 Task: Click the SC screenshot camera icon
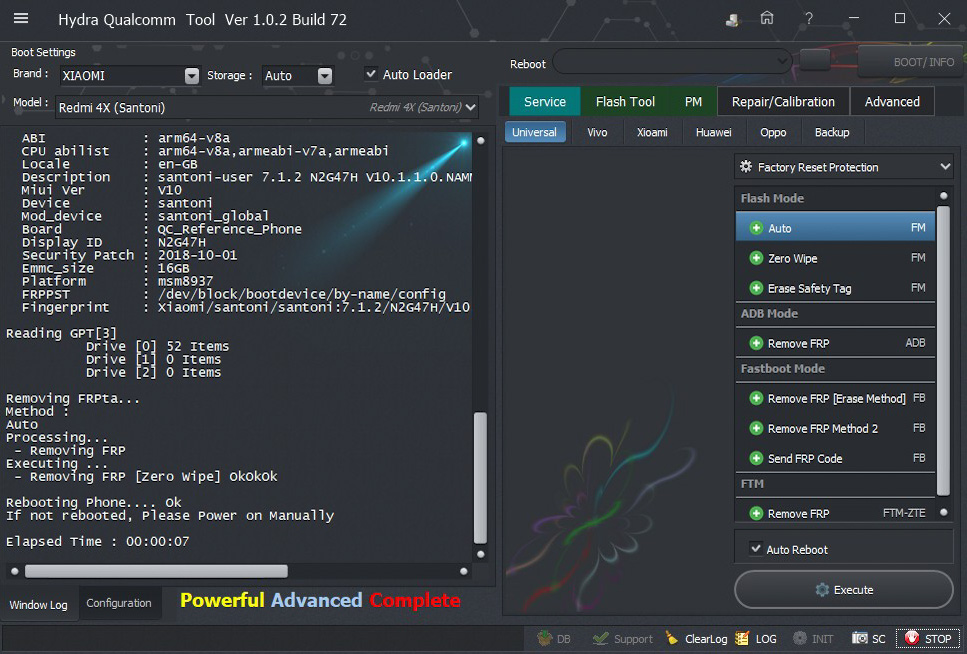[x=860, y=638]
